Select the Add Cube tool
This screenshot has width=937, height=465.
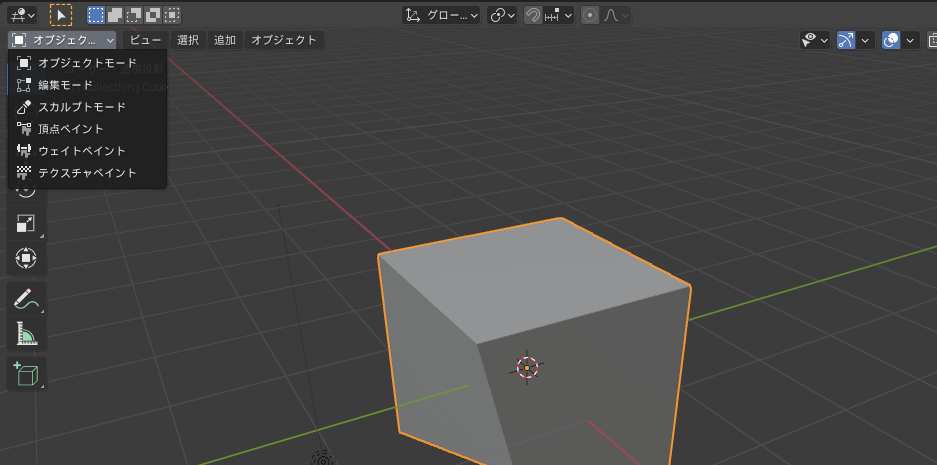(x=26, y=374)
